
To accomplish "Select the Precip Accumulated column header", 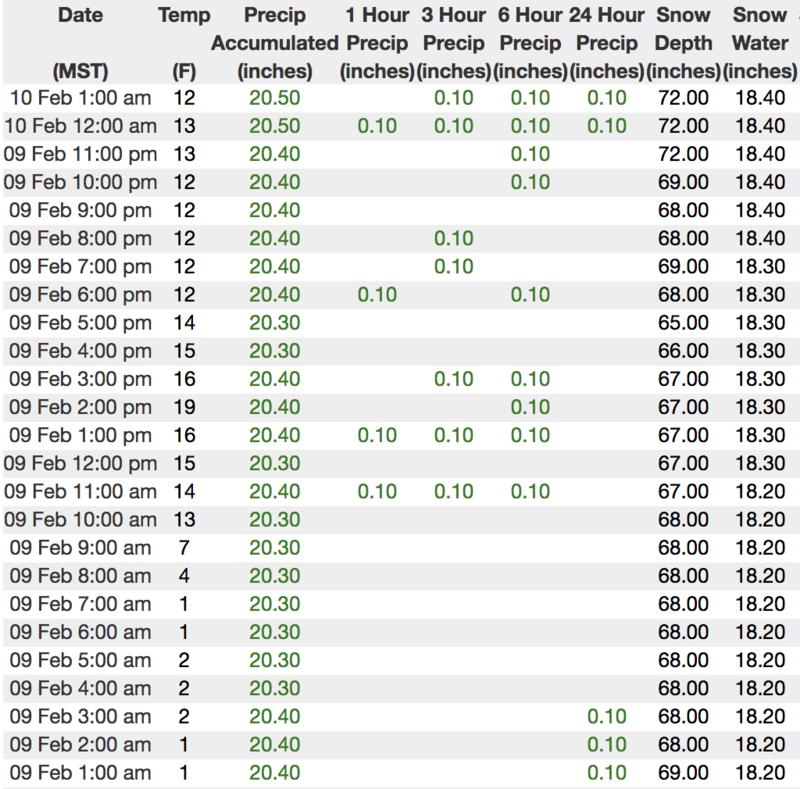I will (x=275, y=45).
